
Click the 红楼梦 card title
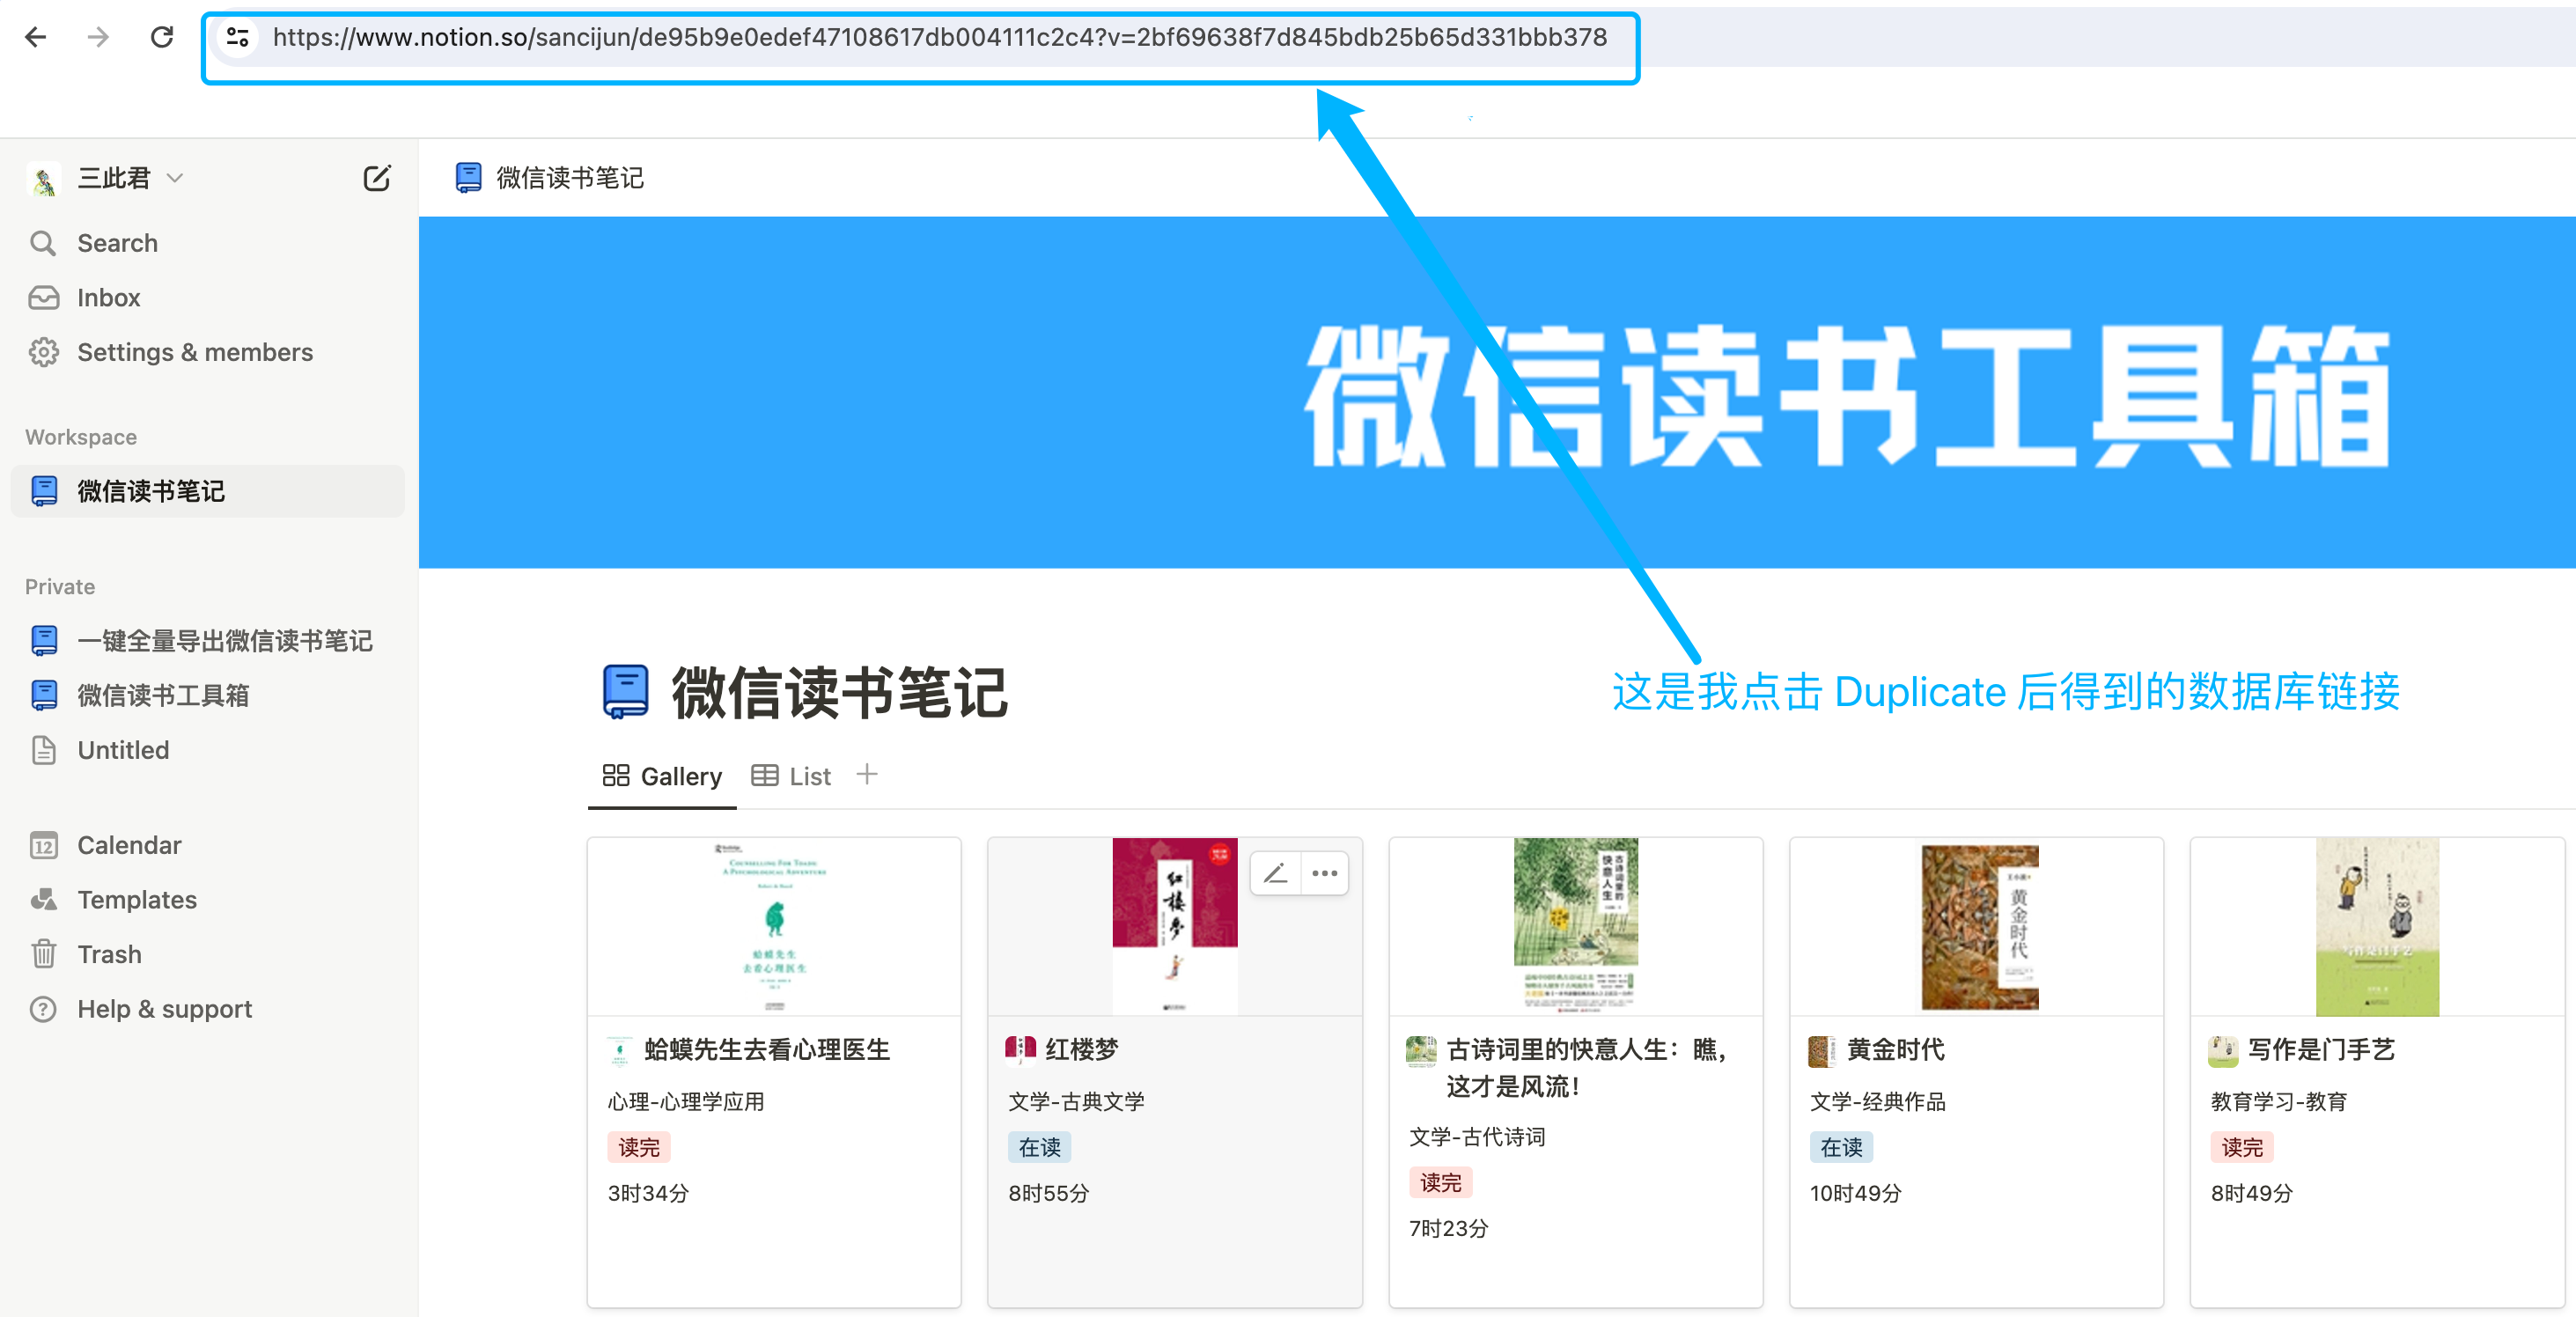point(1082,1049)
